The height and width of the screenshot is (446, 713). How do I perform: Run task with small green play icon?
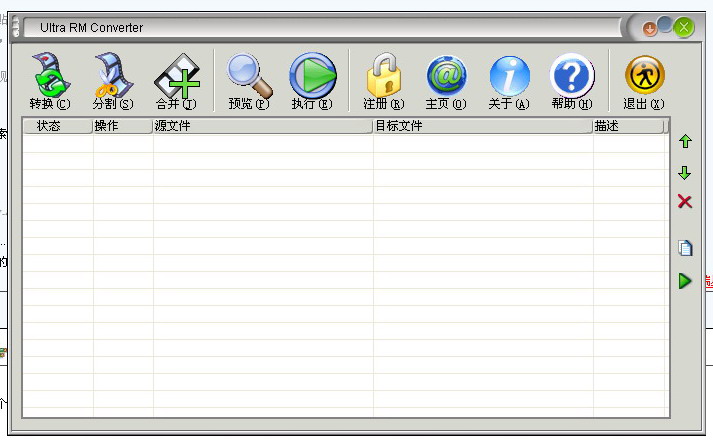coord(685,281)
